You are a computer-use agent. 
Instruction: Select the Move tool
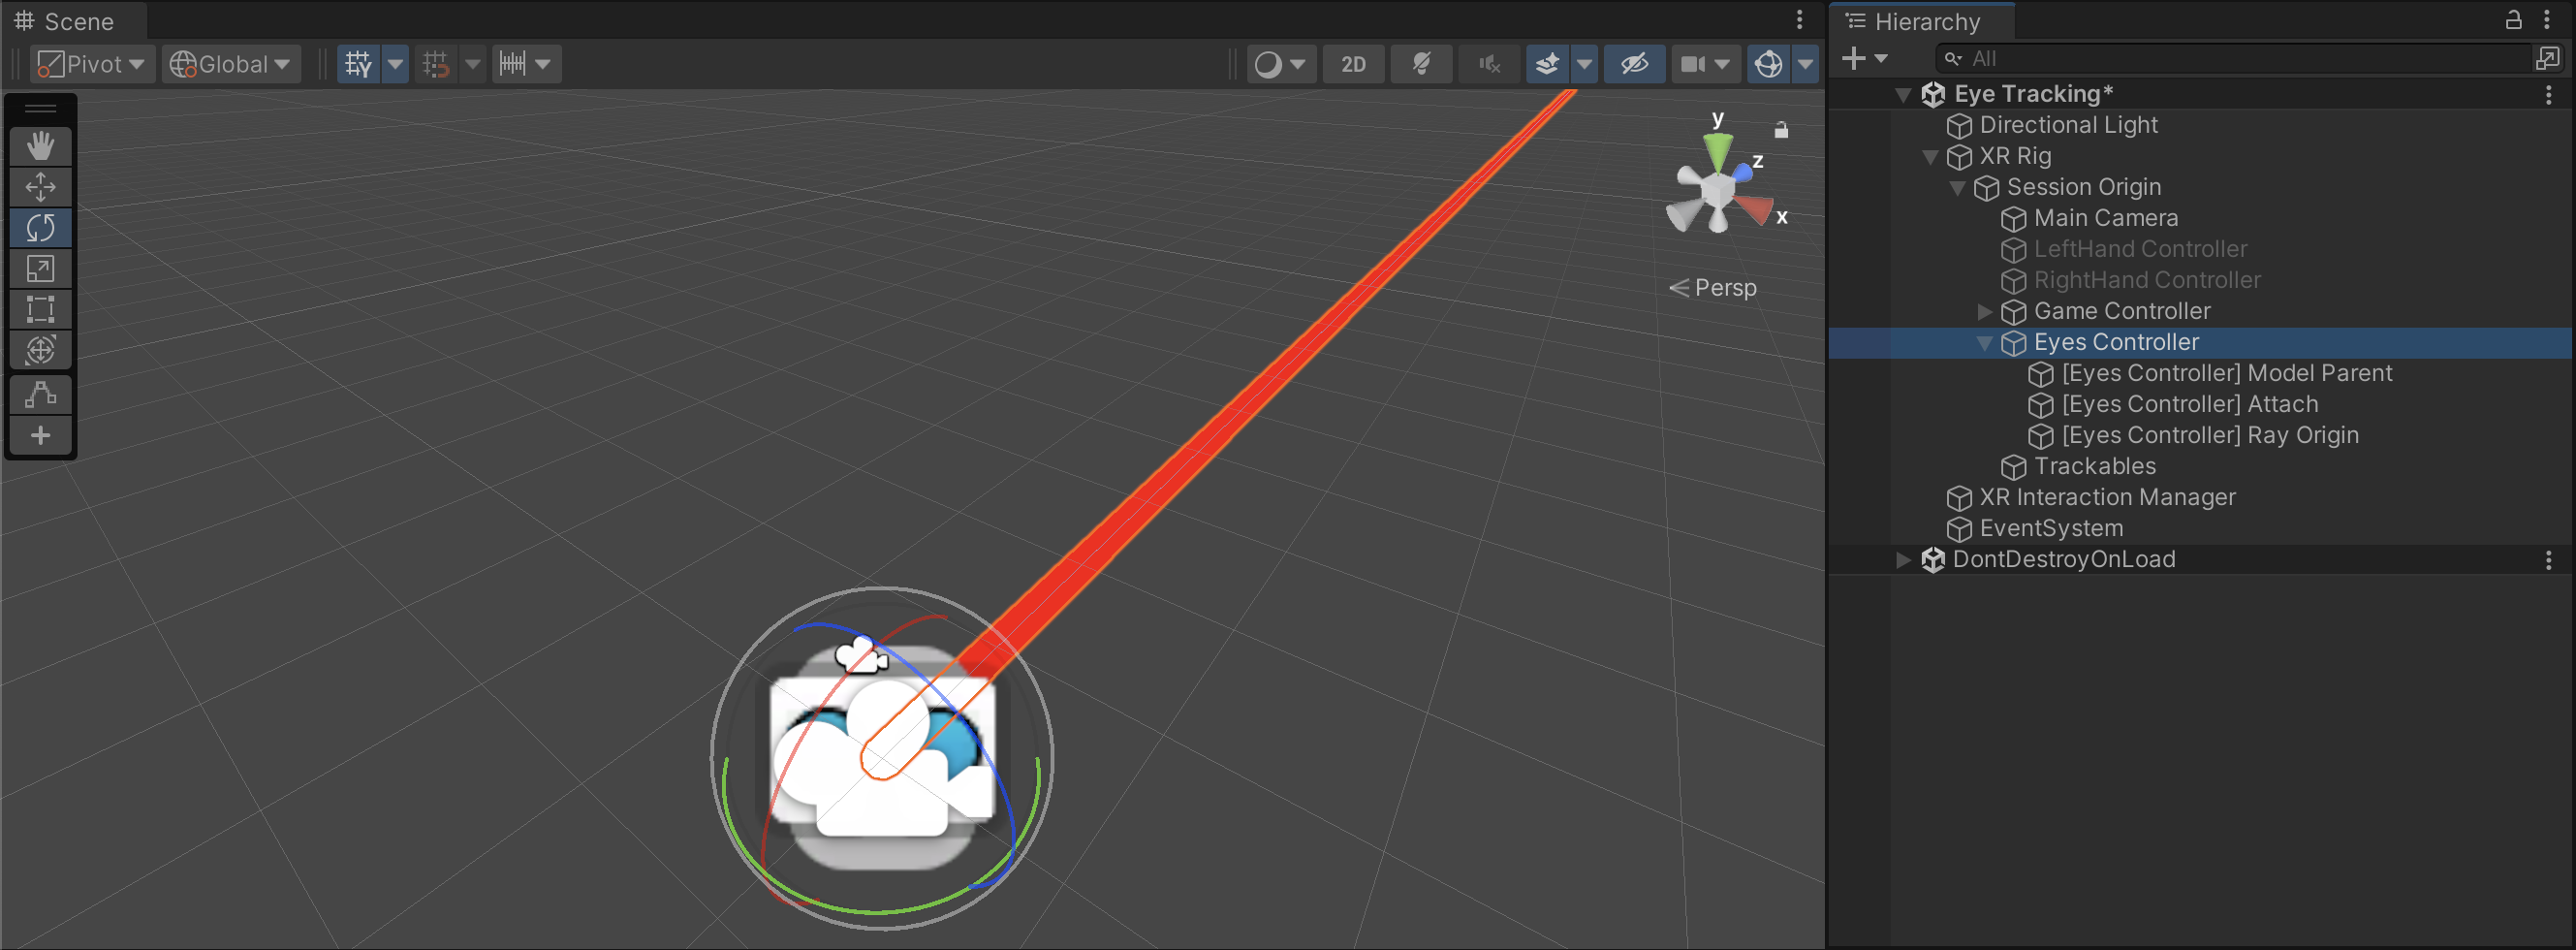(x=40, y=187)
